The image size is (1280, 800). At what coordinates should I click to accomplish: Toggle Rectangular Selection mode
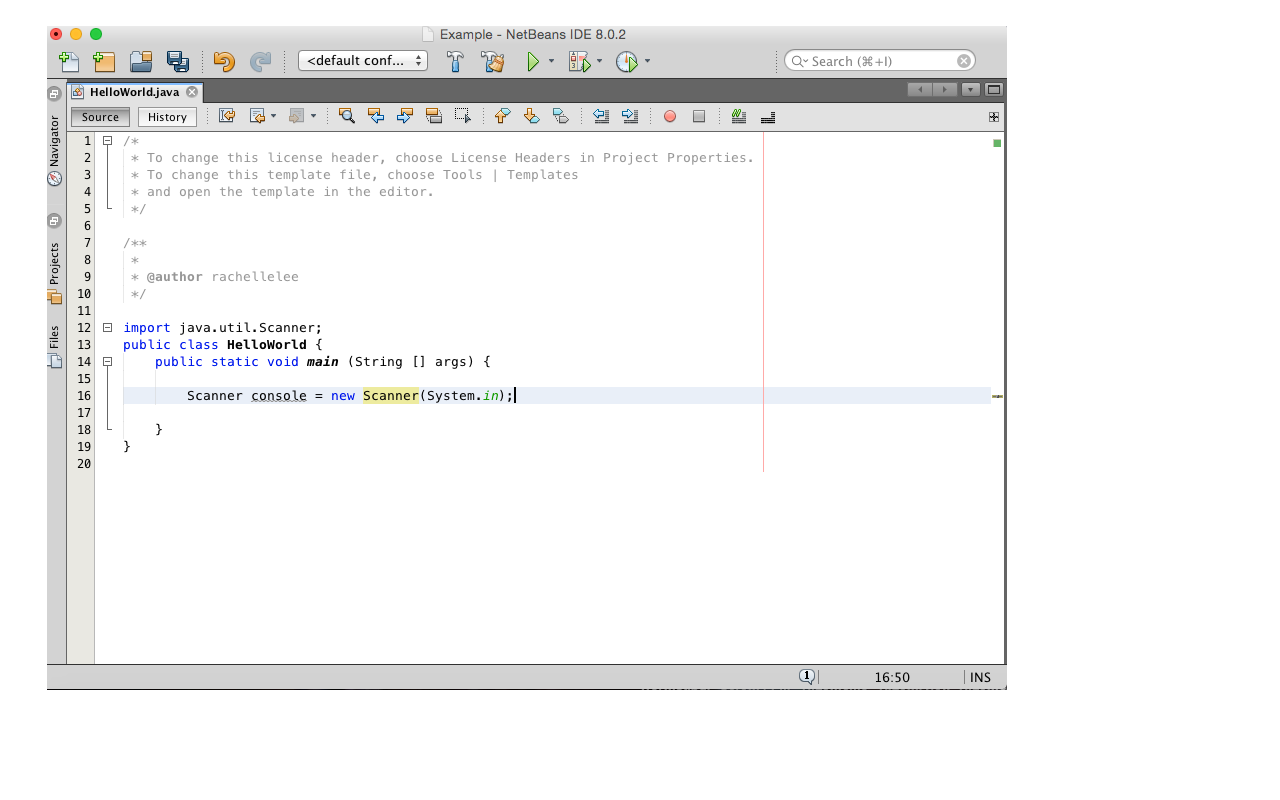point(461,116)
